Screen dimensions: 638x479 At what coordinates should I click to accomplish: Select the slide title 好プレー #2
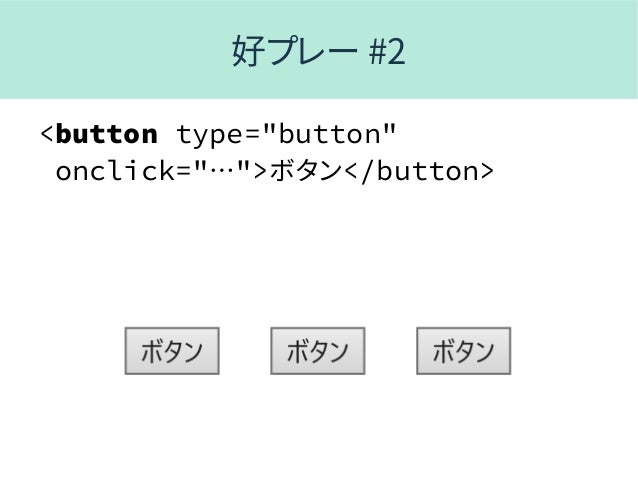pos(319,51)
